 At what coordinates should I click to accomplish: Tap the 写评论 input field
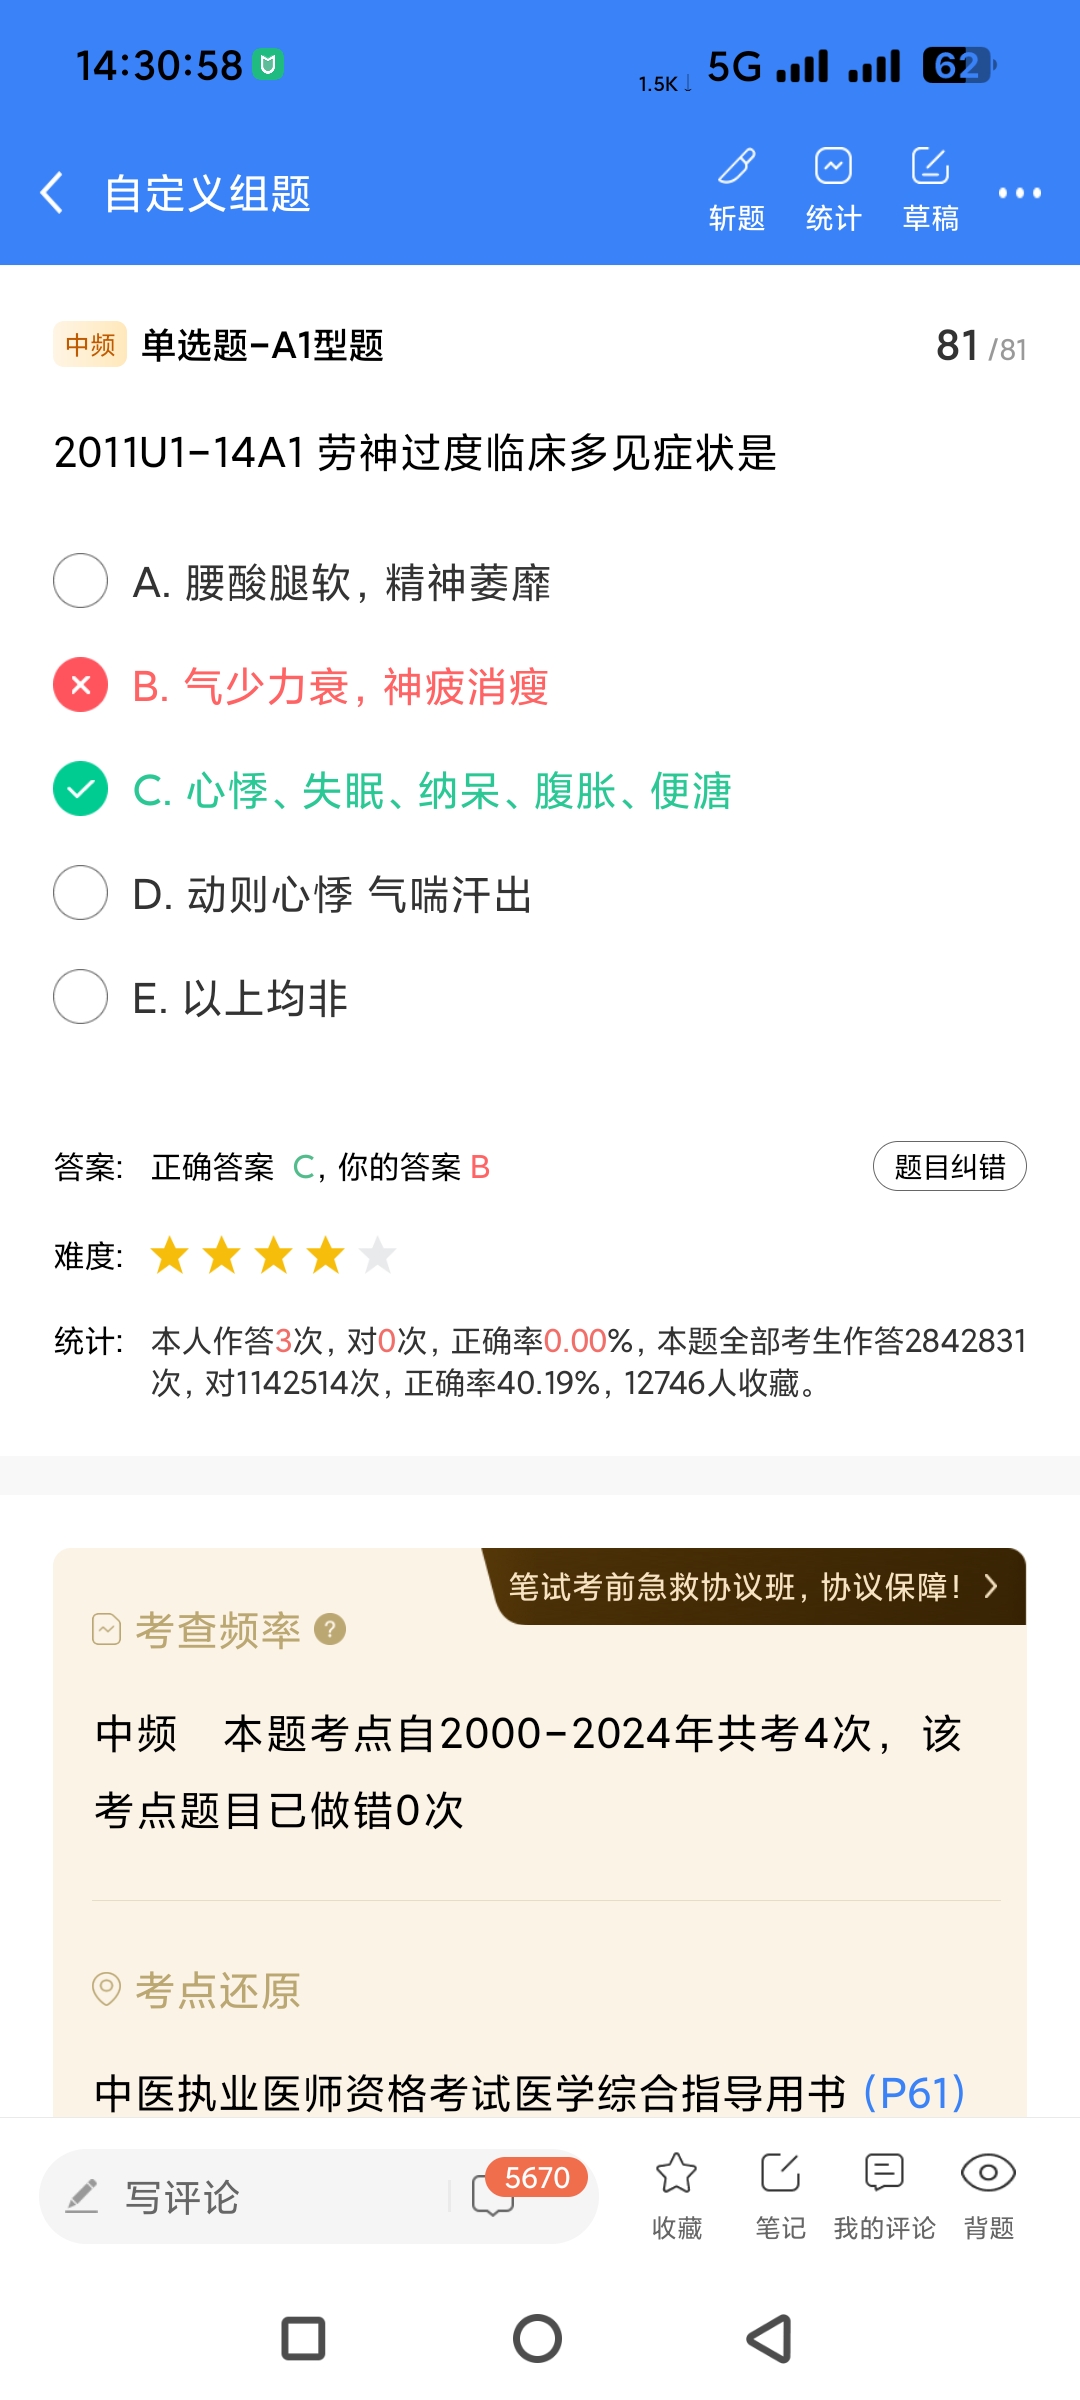[250, 2197]
